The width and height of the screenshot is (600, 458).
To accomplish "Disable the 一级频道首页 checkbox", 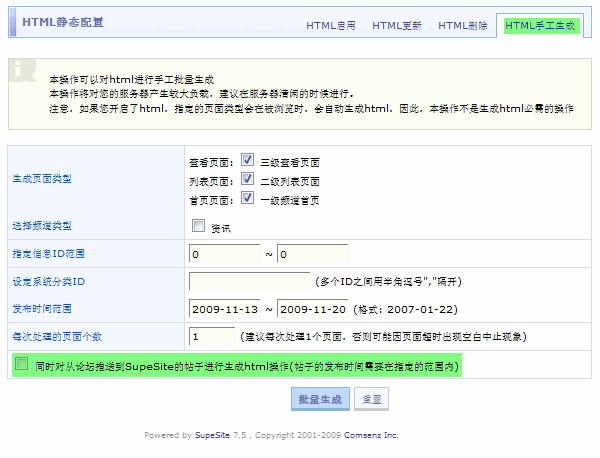I will pos(247,198).
